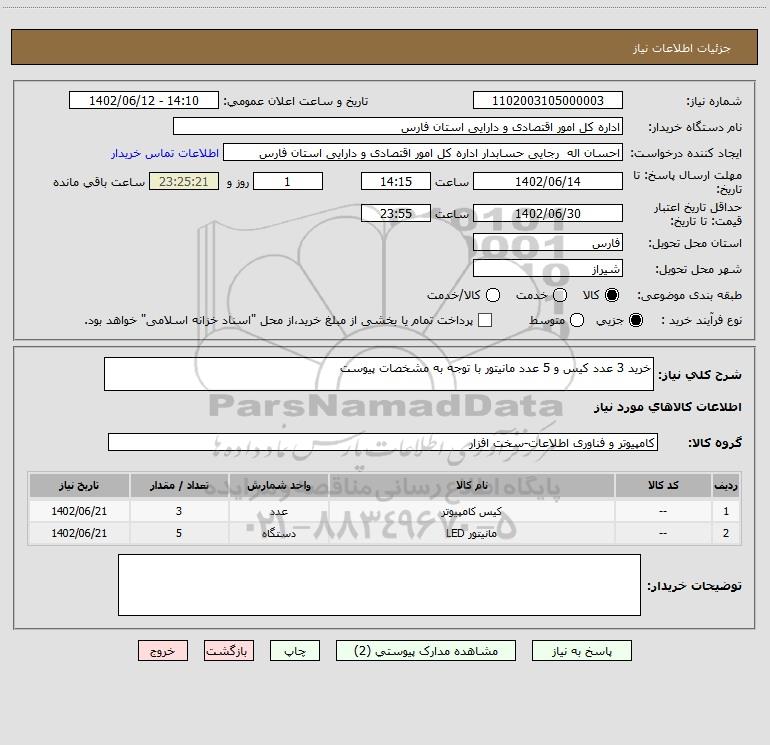Click the ردیف column header
The height and width of the screenshot is (745, 770).
[726, 485]
